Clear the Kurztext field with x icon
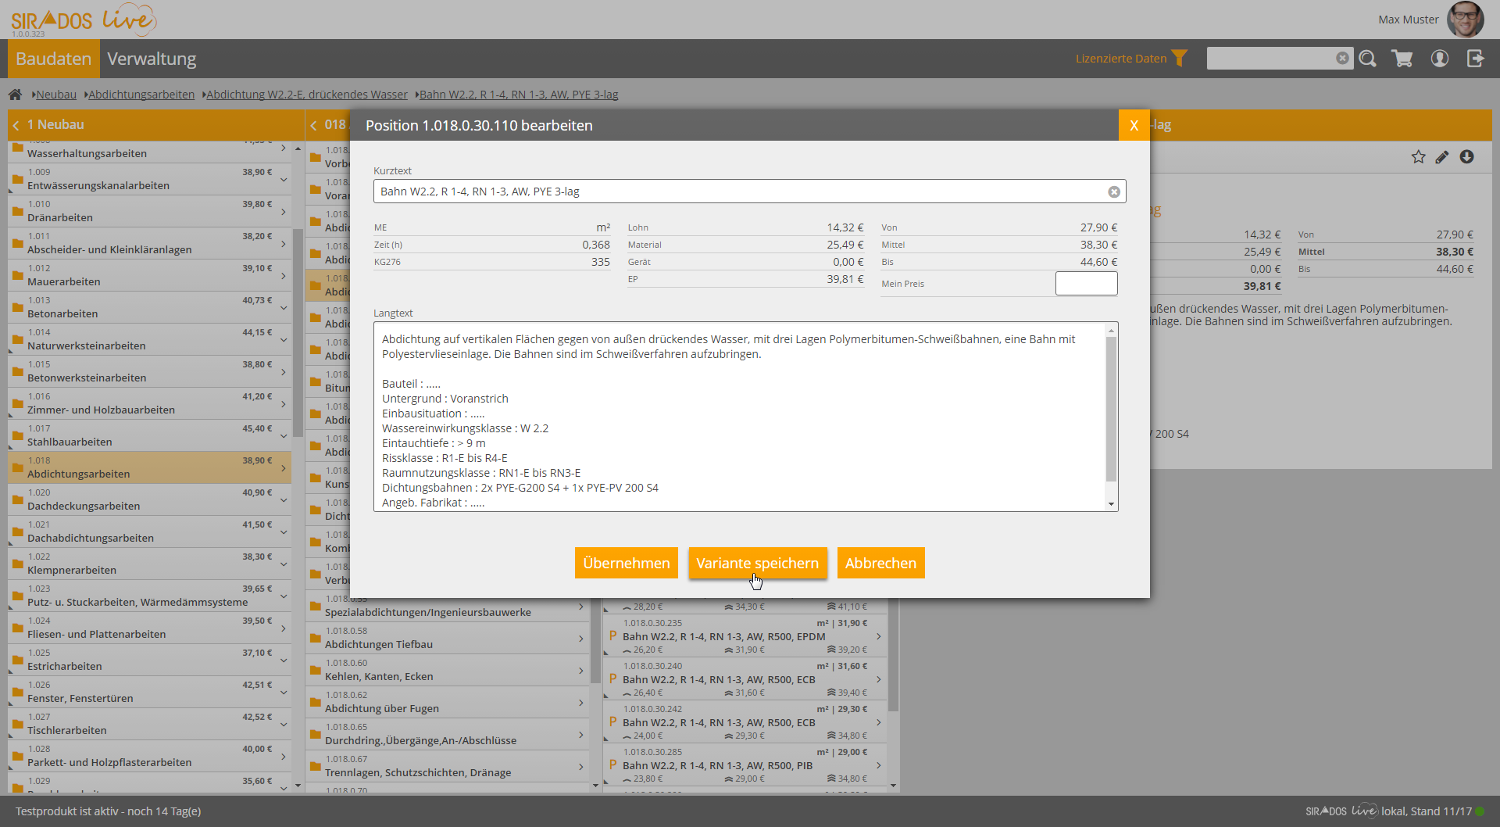Viewport: 1500px width, 827px height. [1114, 192]
